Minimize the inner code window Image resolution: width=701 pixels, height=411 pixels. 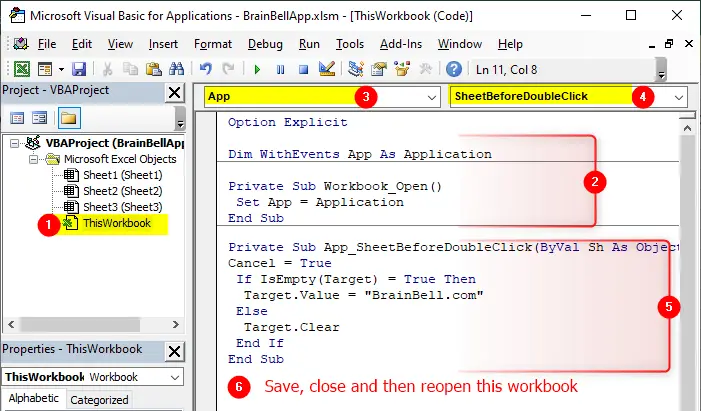point(652,45)
